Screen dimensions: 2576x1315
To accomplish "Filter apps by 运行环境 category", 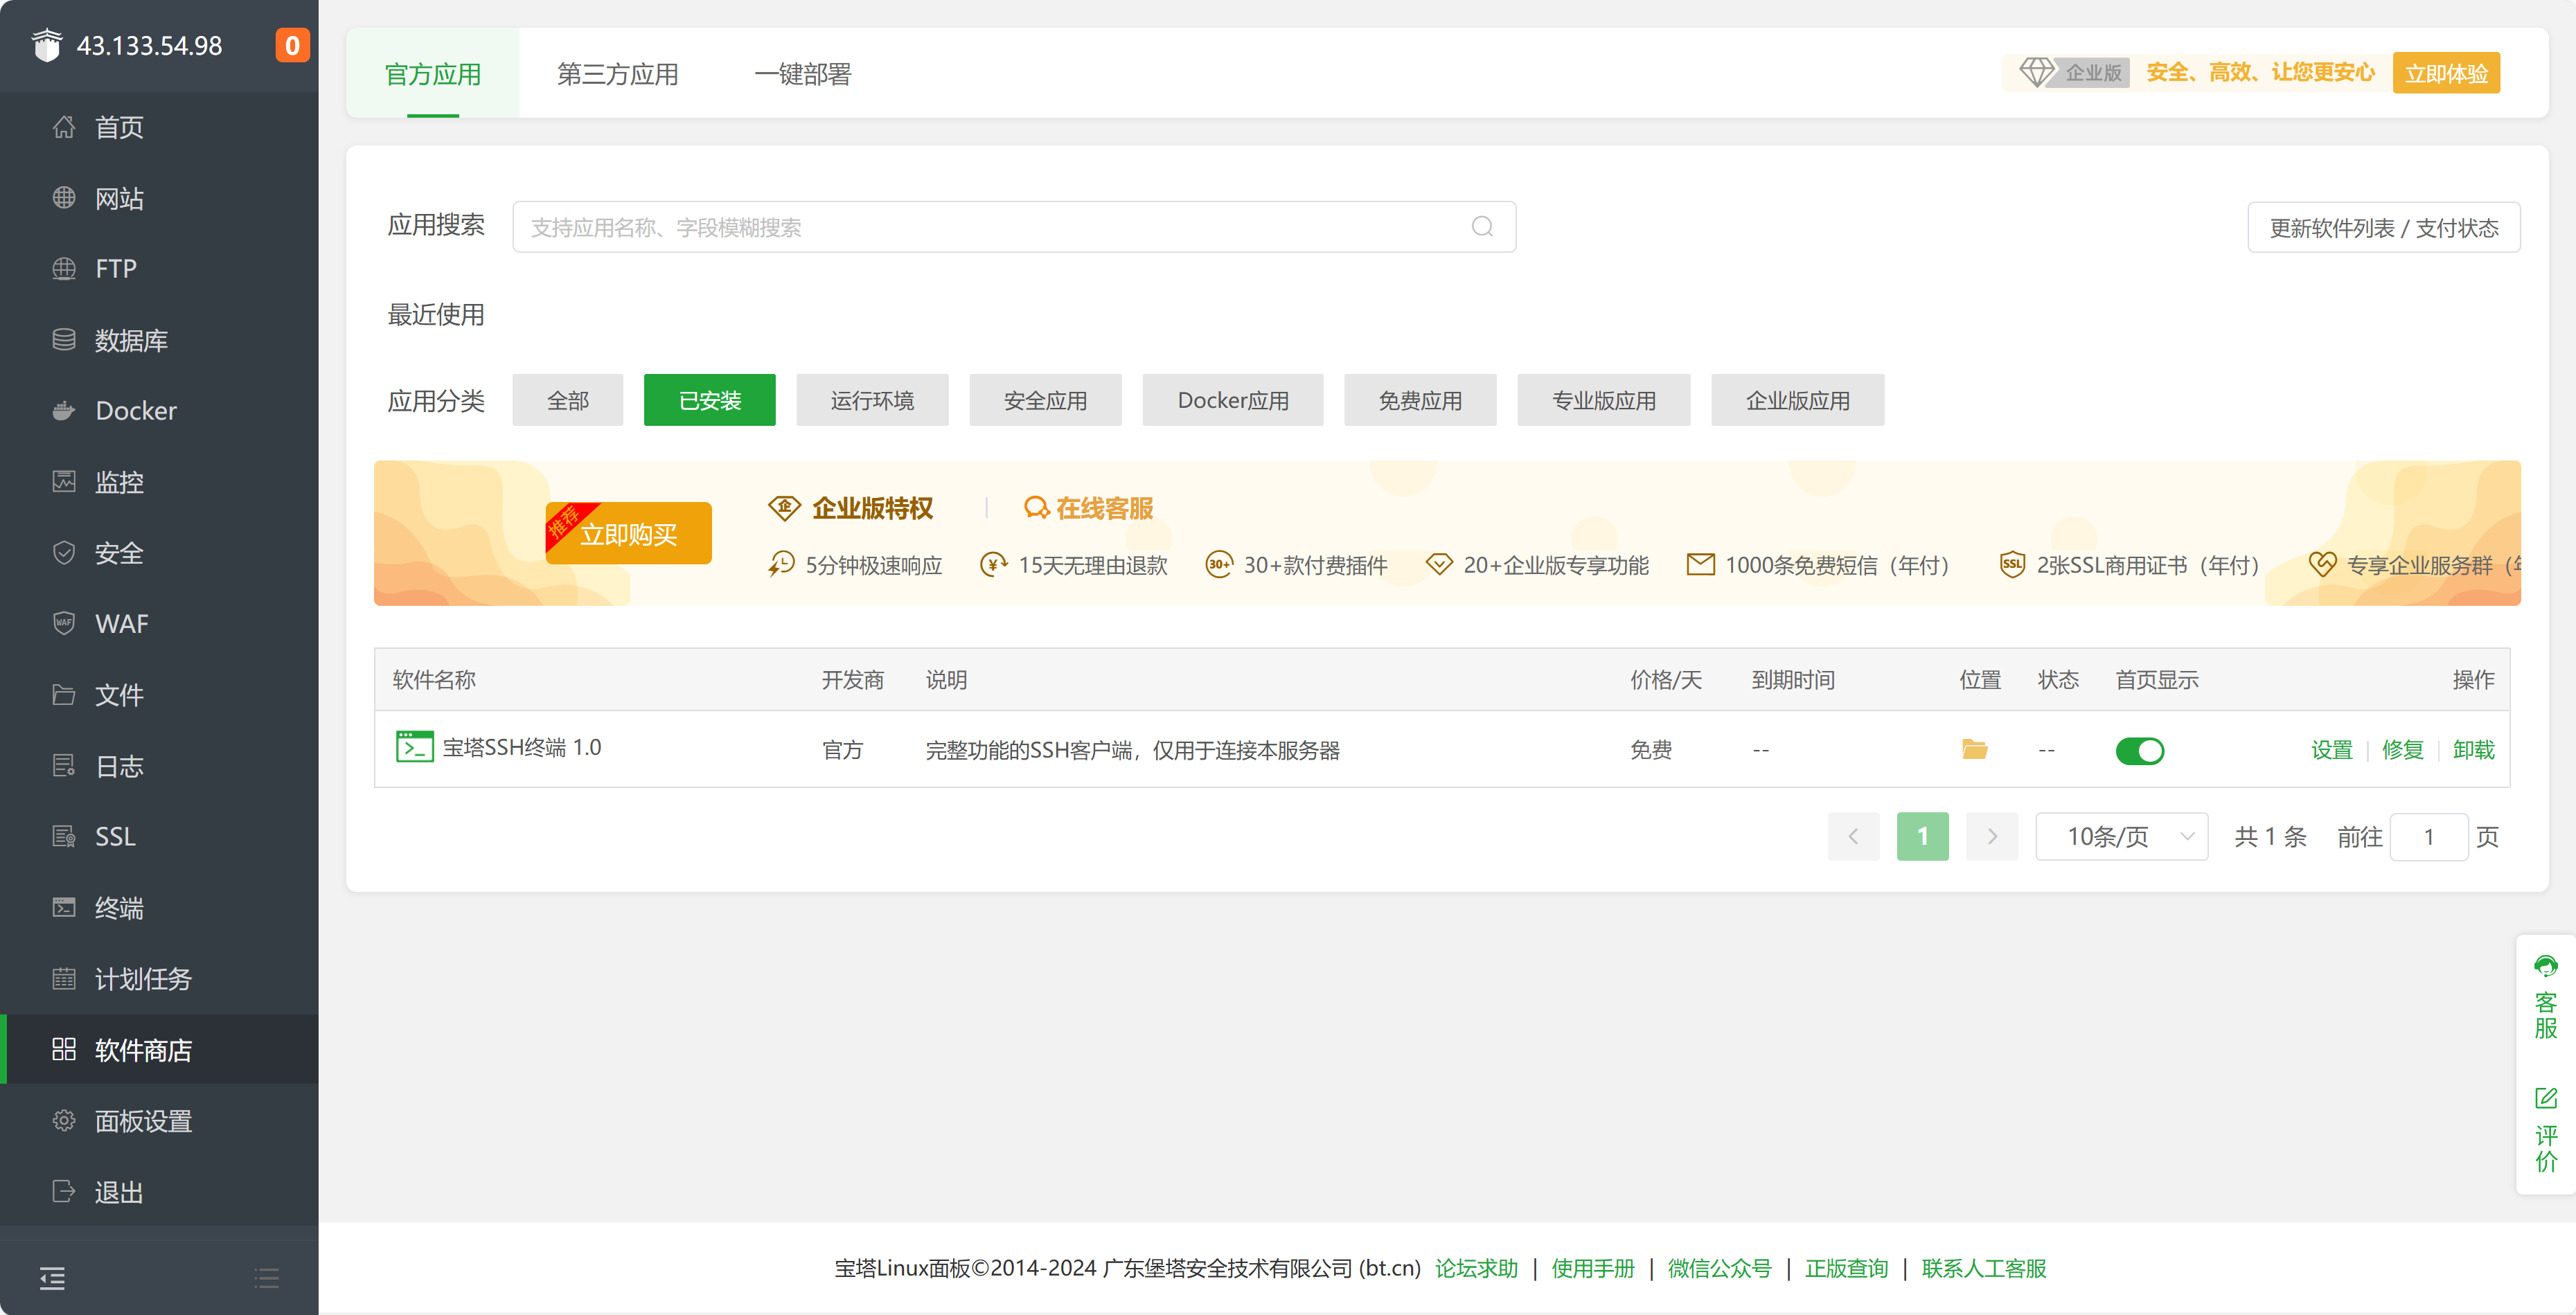I will [872, 401].
